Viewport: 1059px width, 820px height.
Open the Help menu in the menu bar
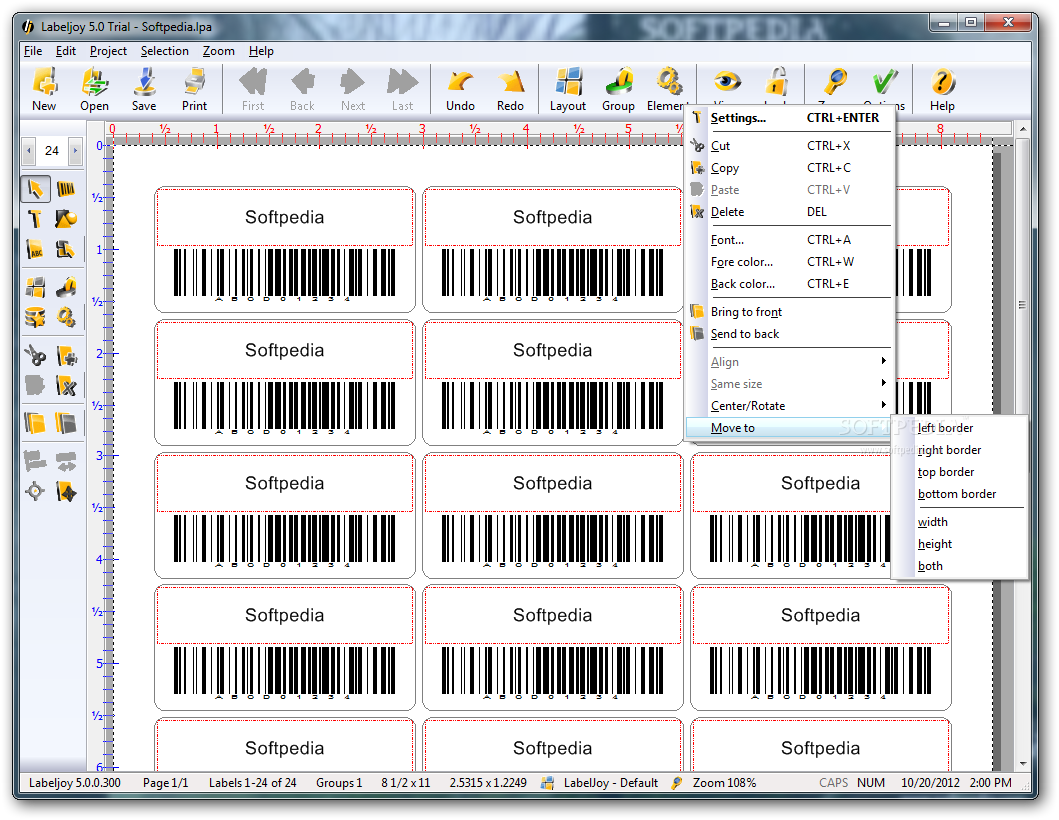point(261,51)
